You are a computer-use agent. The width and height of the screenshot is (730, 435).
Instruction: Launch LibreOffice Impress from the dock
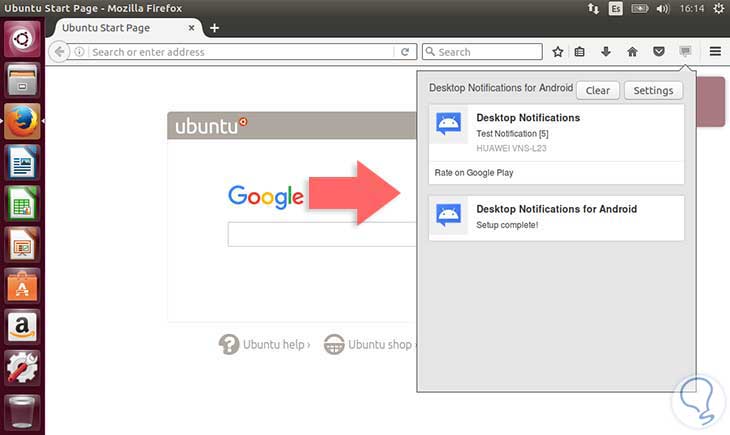pos(22,245)
